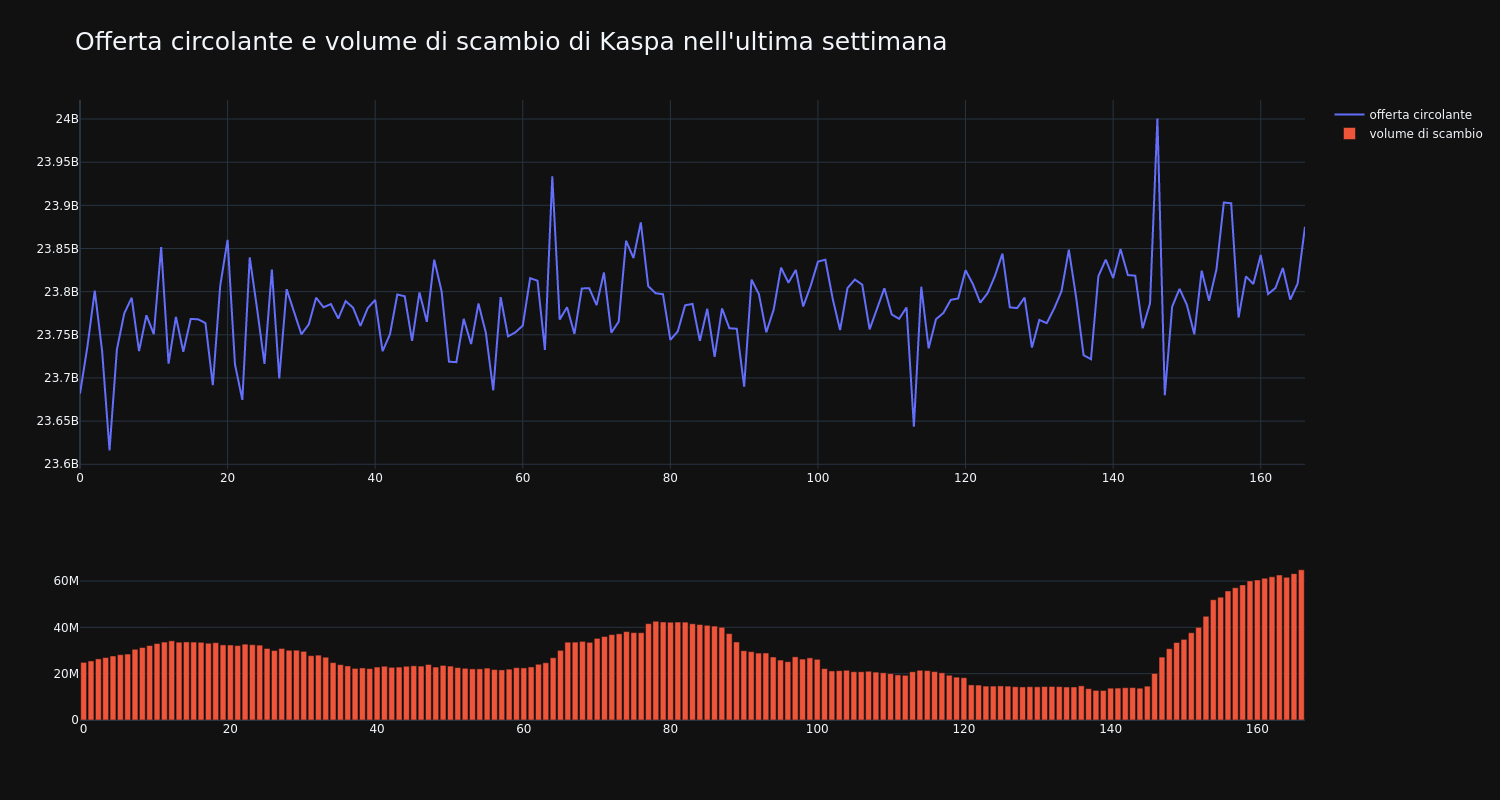Click the 24B y-axis label
1500x800 pixels.
click(x=67, y=119)
